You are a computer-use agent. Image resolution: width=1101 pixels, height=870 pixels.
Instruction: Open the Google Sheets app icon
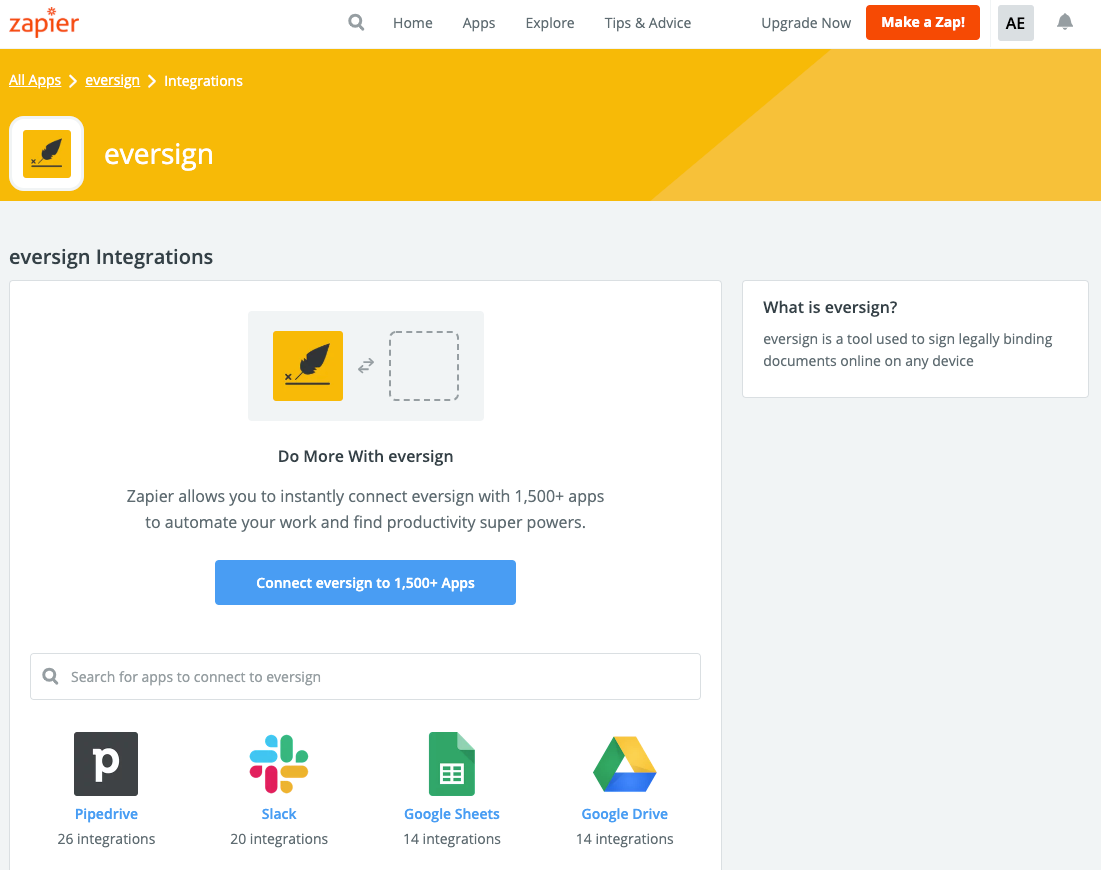pyautogui.click(x=451, y=764)
